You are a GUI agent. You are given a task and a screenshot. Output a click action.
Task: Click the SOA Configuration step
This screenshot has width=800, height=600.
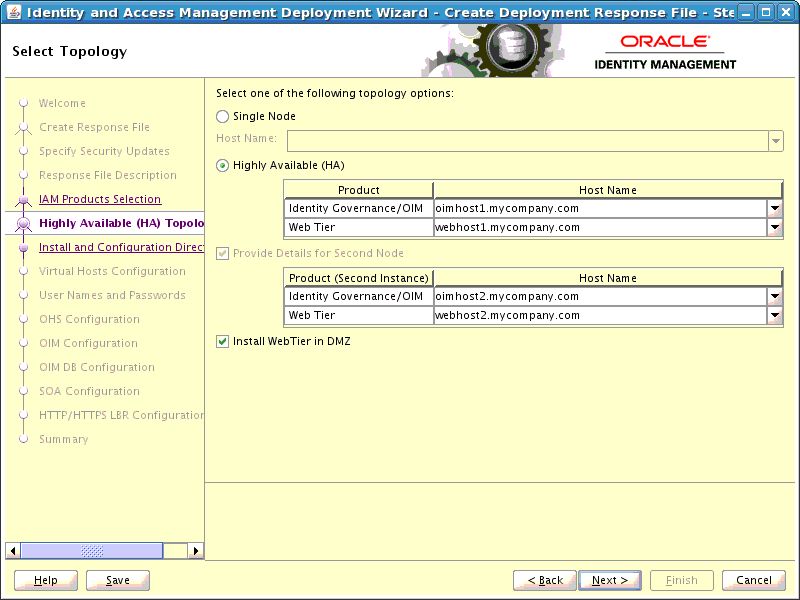pyautogui.click(x=89, y=391)
